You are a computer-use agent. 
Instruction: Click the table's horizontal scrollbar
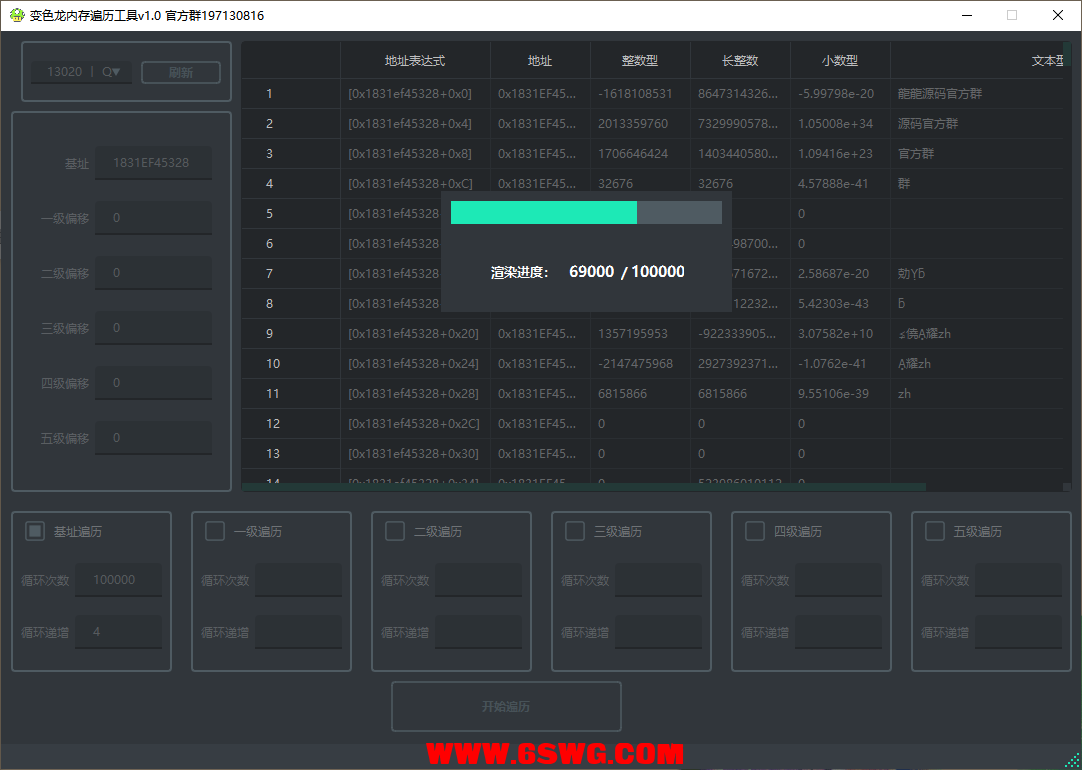point(584,488)
